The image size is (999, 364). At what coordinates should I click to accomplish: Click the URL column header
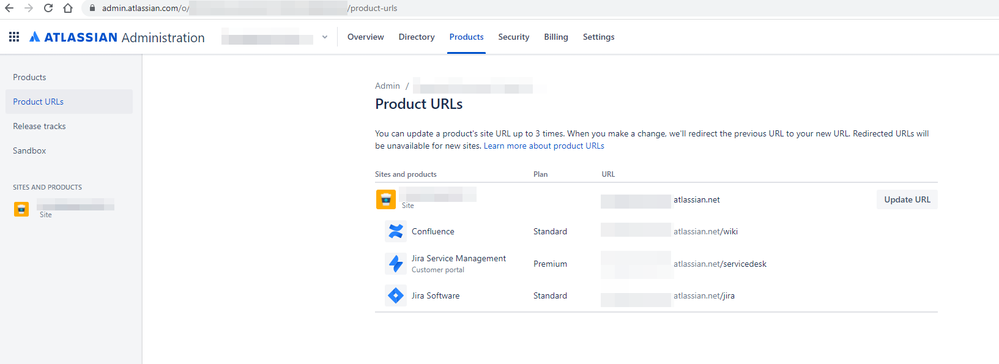click(x=608, y=174)
